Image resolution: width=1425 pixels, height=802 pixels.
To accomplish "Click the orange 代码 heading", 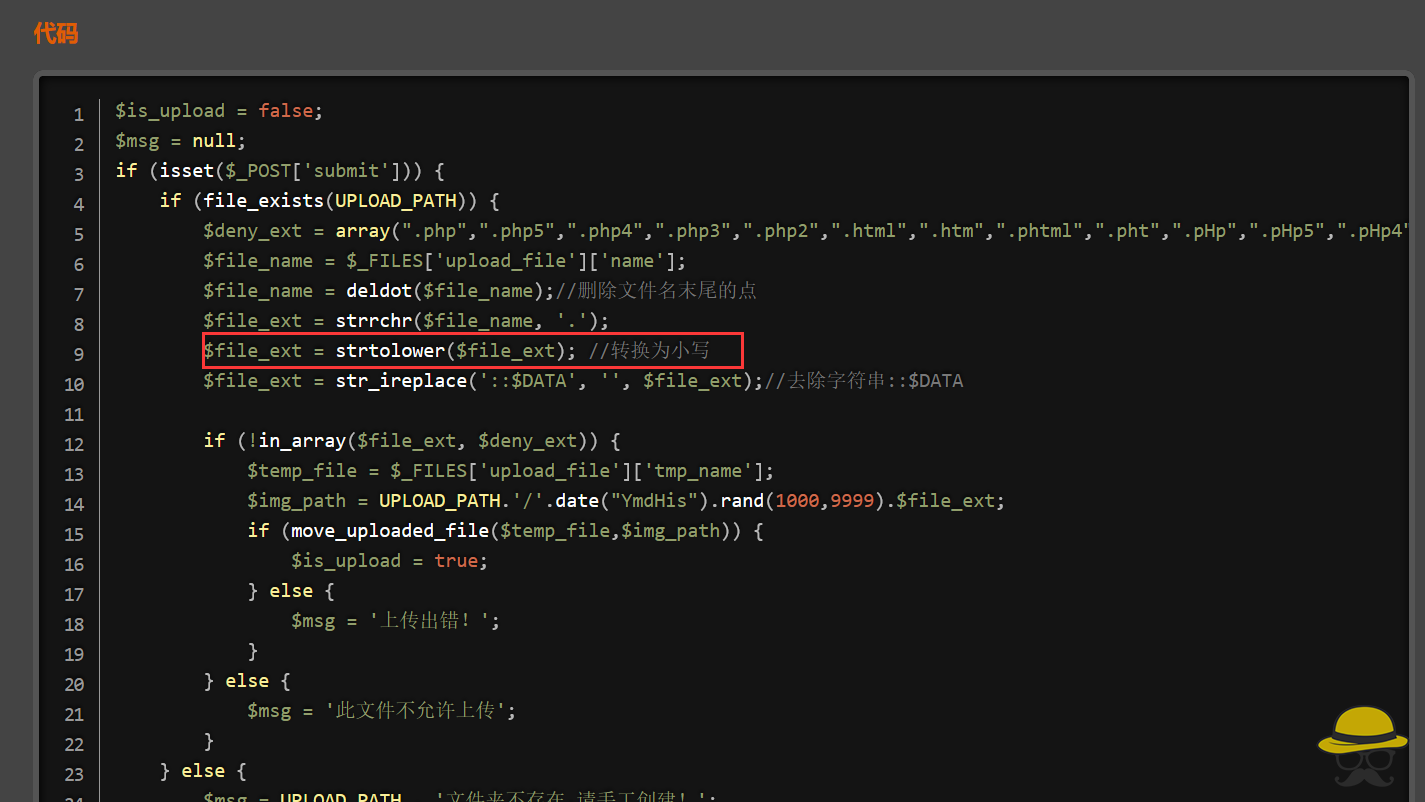I will [x=56, y=33].
